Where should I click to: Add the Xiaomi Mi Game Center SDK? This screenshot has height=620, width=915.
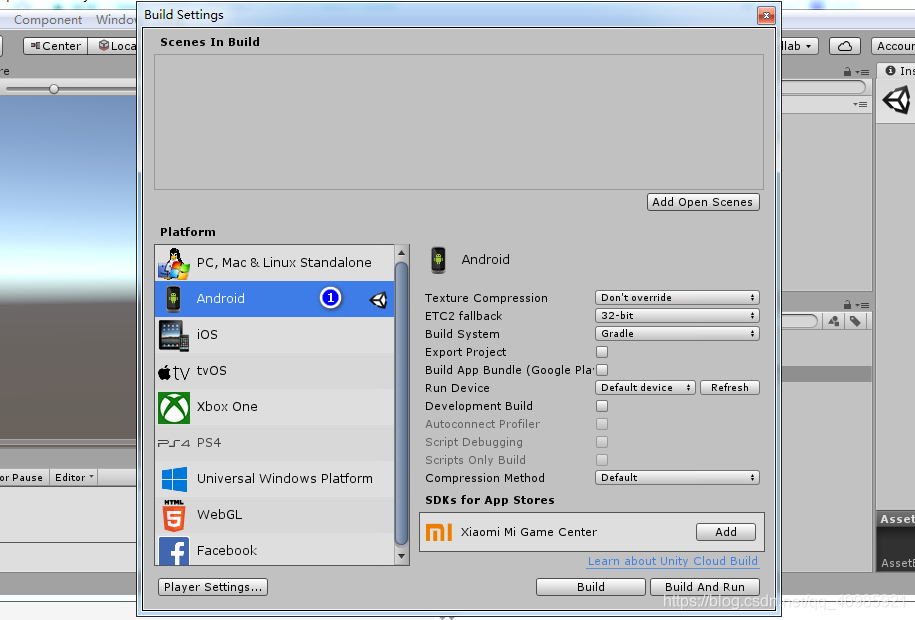(726, 532)
